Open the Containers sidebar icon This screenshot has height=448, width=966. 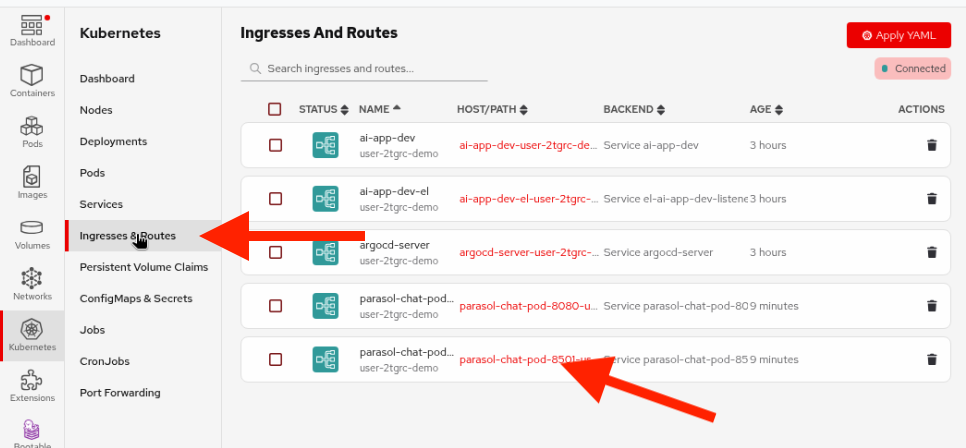(x=32, y=81)
